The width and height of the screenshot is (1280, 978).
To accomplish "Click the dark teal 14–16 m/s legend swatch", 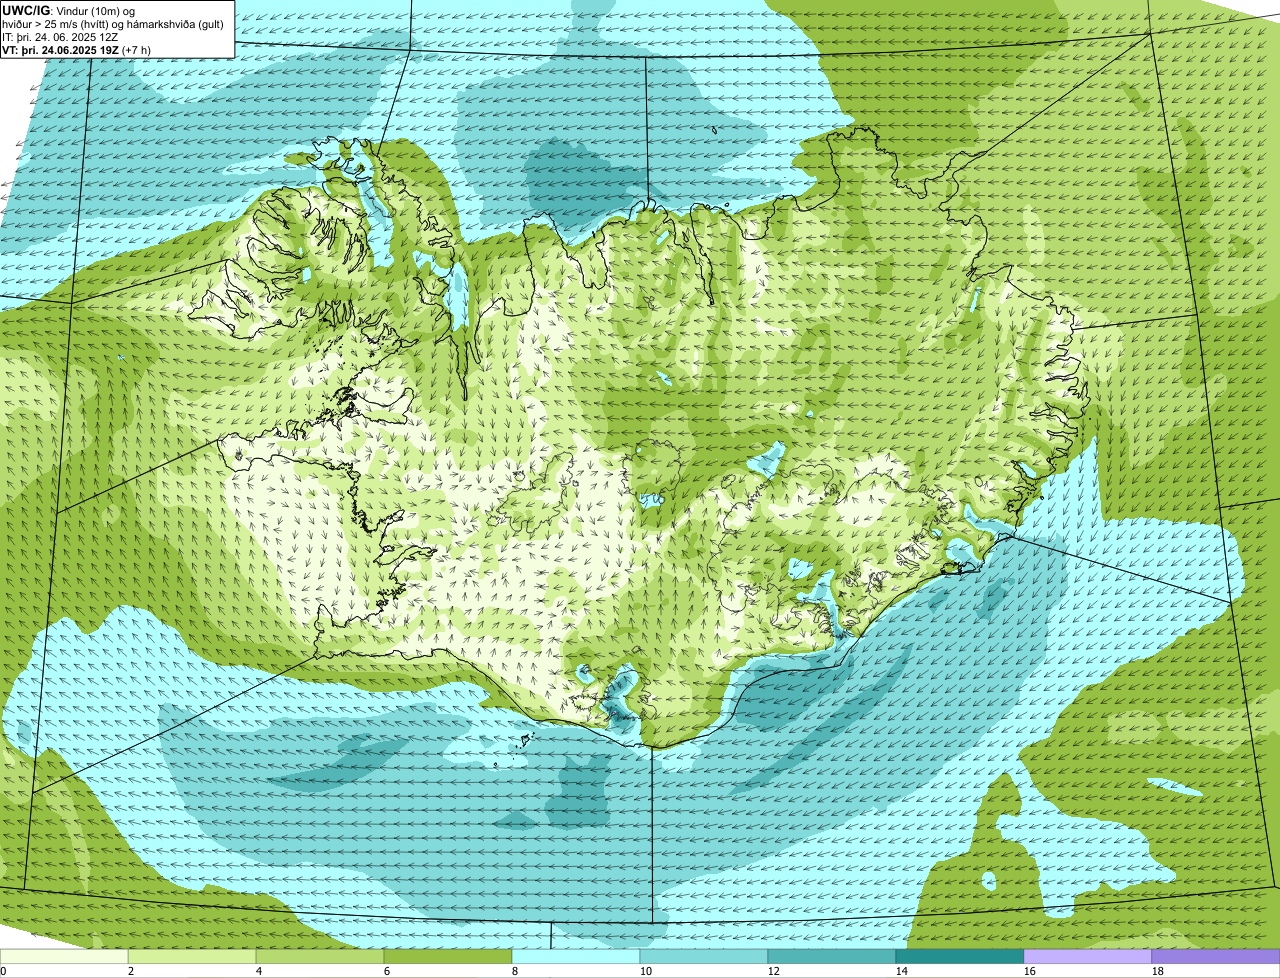I will tap(960, 956).
